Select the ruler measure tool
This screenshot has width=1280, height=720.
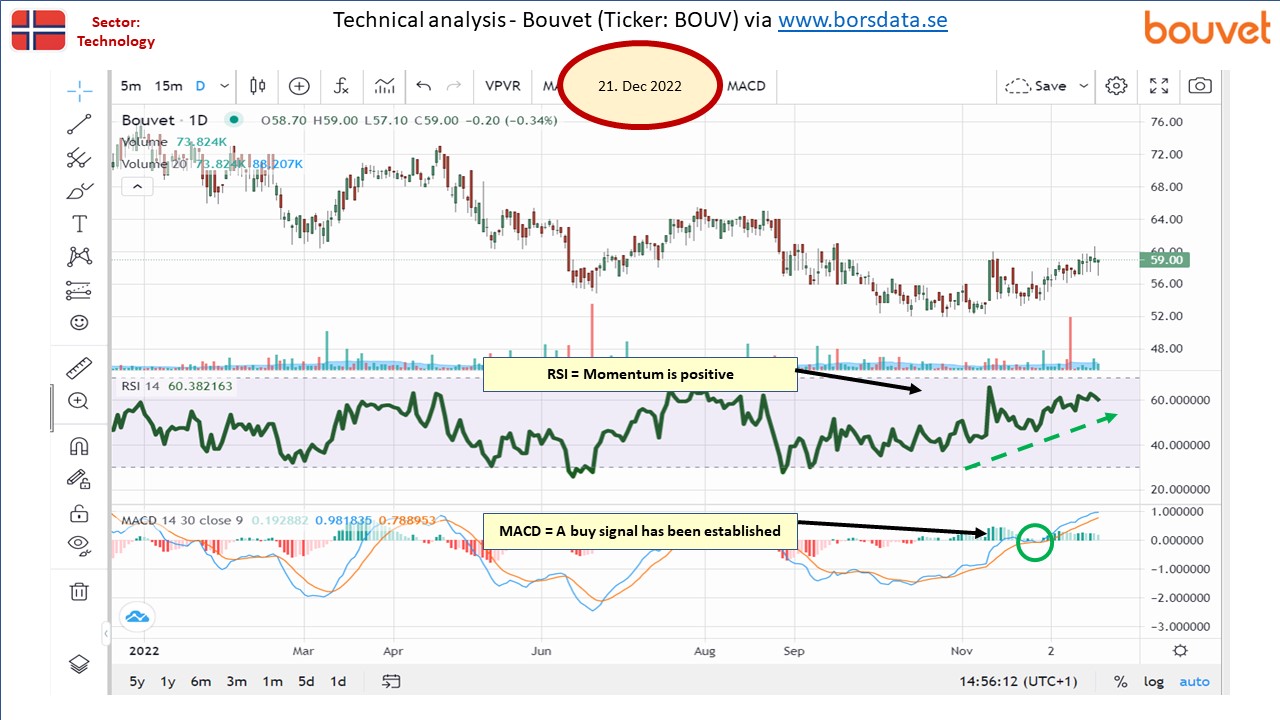[x=79, y=368]
